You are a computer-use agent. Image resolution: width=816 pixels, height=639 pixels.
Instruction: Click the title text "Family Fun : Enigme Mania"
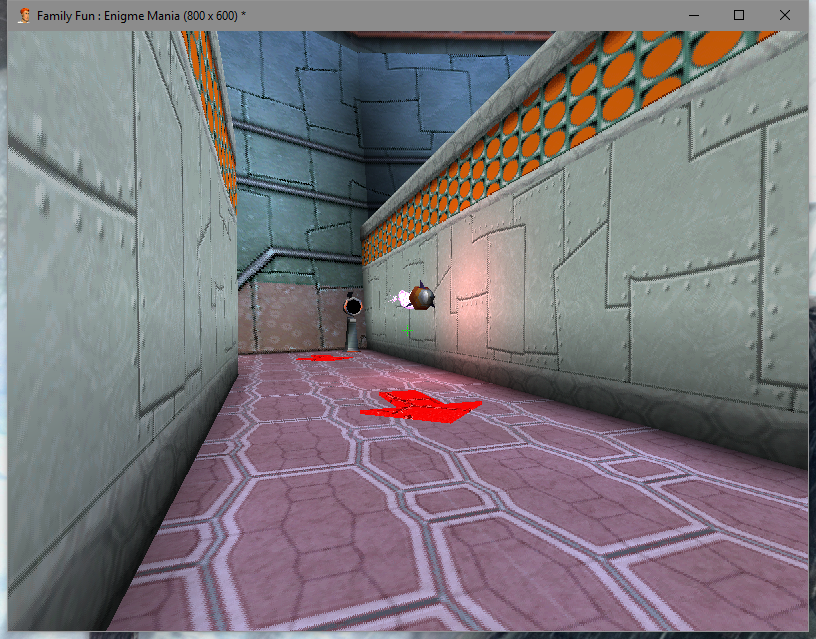pyautogui.click(x=108, y=16)
